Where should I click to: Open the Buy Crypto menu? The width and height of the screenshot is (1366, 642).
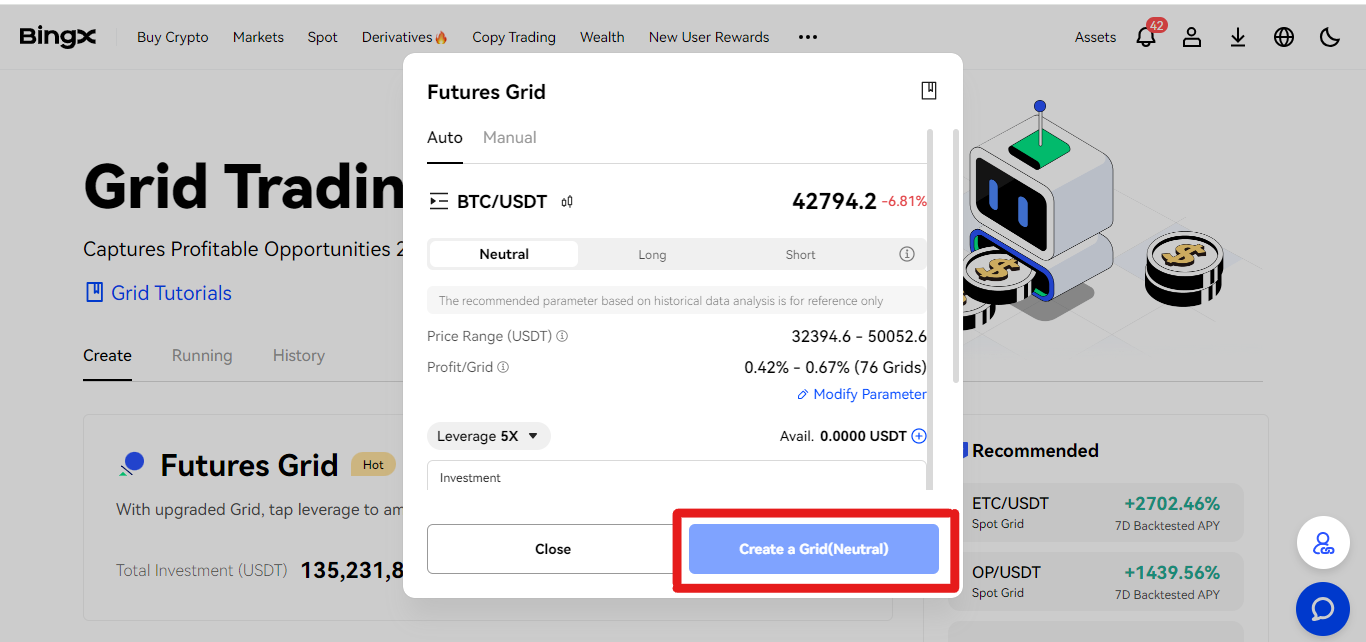(x=173, y=37)
